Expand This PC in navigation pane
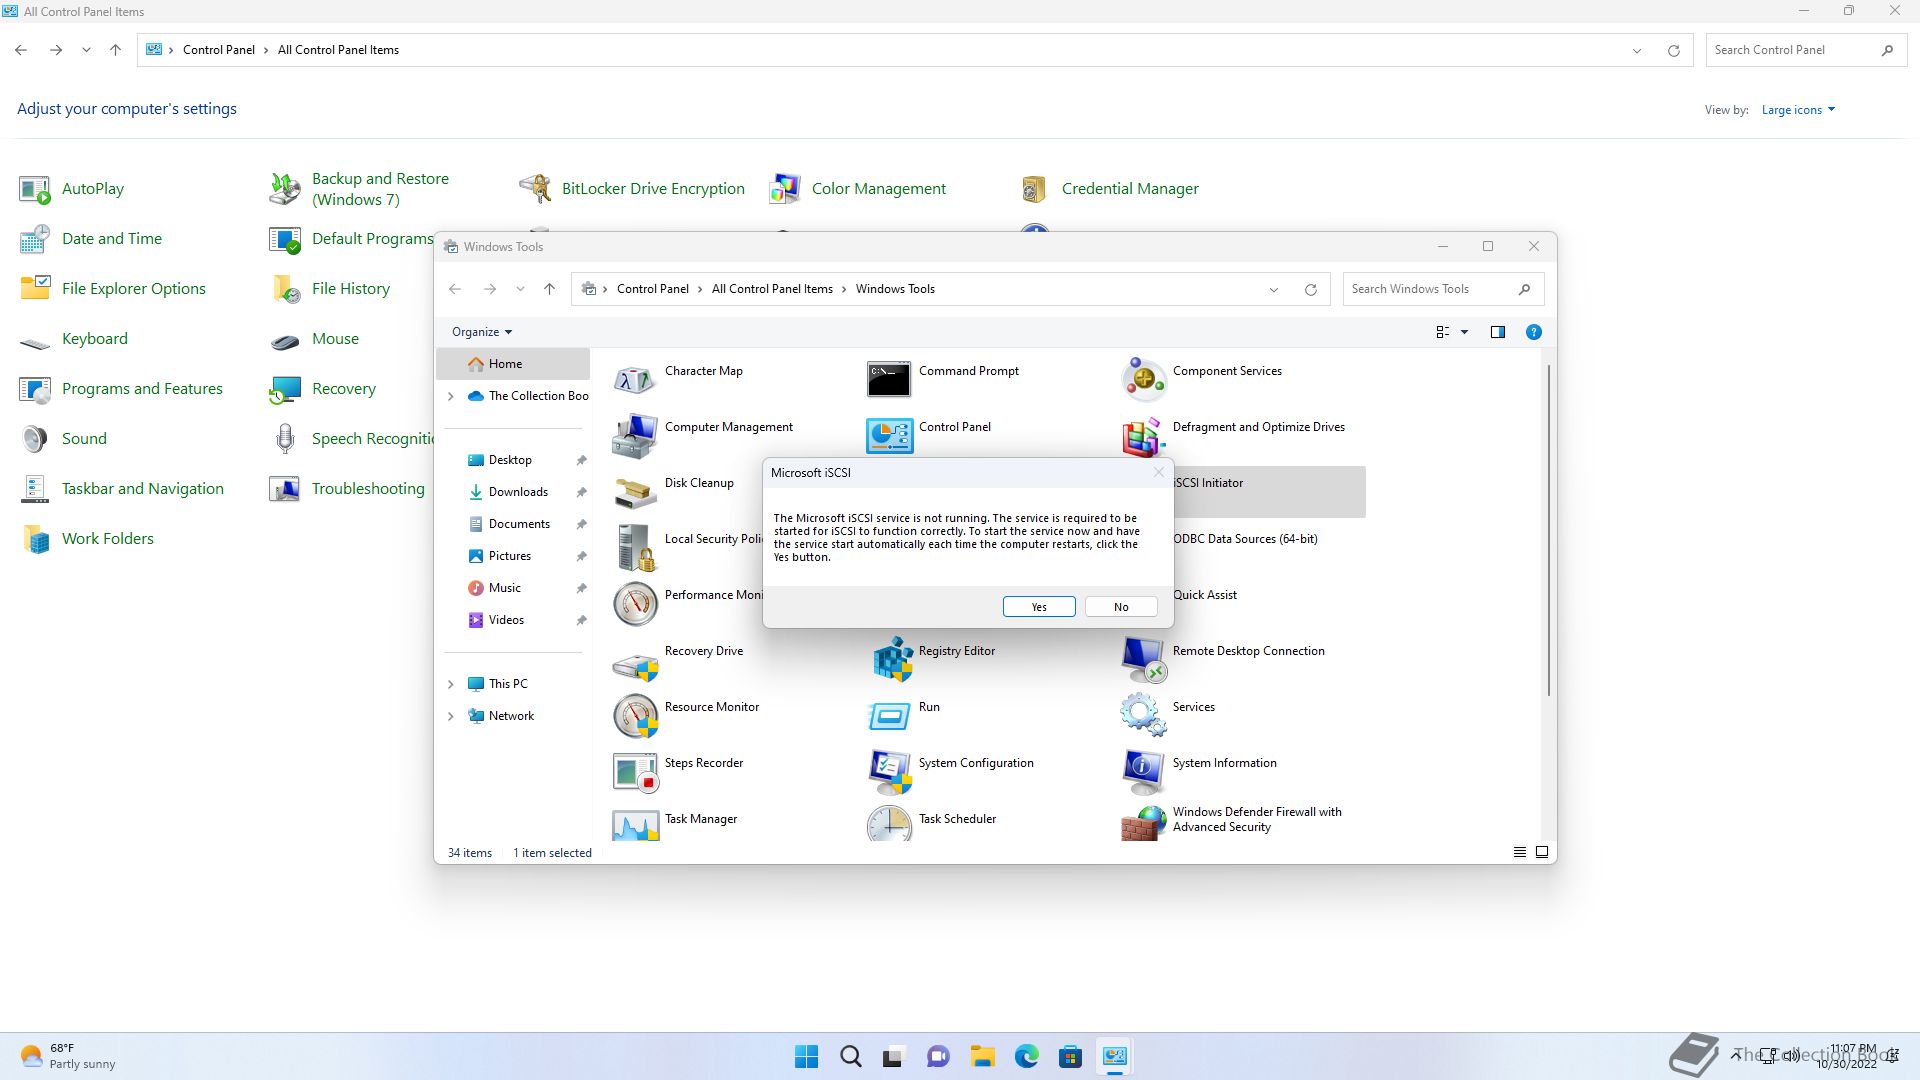This screenshot has width=1920, height=1080. [450, 684]
